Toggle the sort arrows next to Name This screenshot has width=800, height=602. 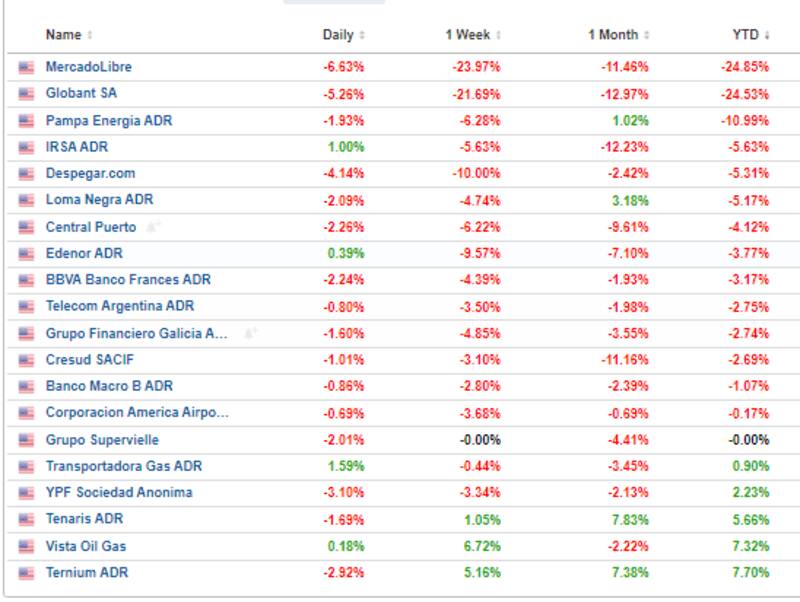click(x=90, y=36)
